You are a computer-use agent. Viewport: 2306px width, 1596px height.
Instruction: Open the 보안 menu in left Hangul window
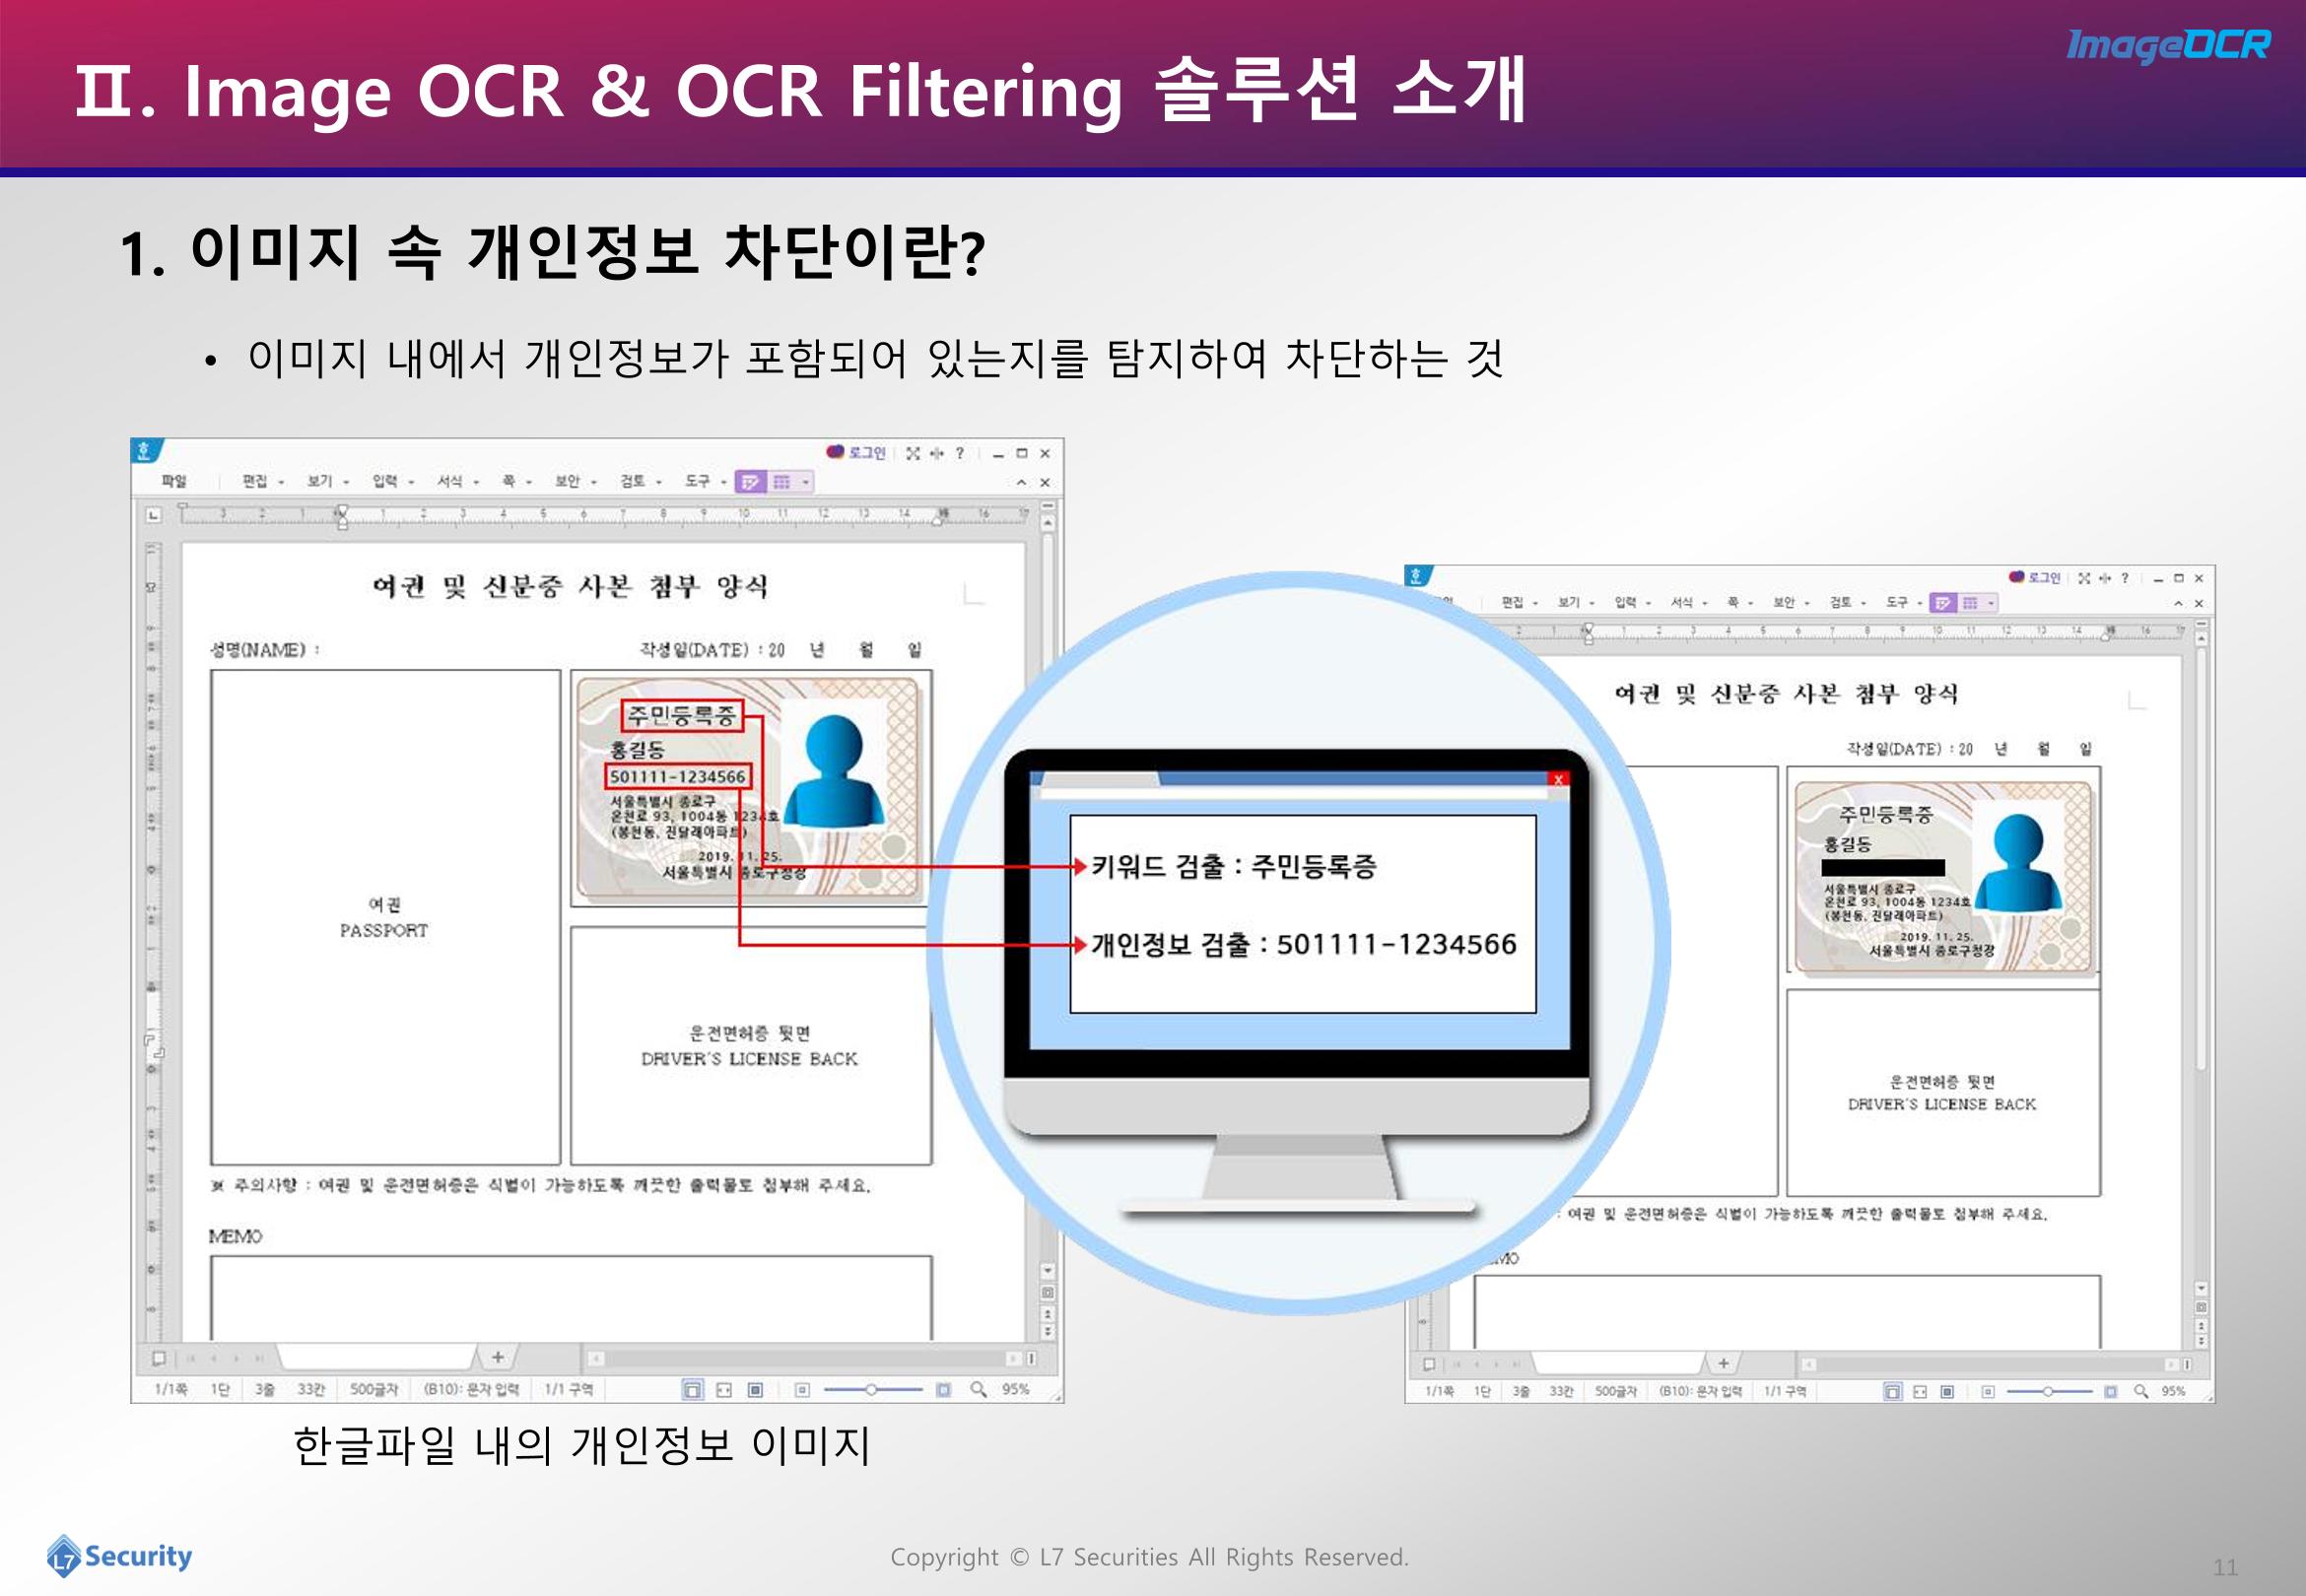567,481
